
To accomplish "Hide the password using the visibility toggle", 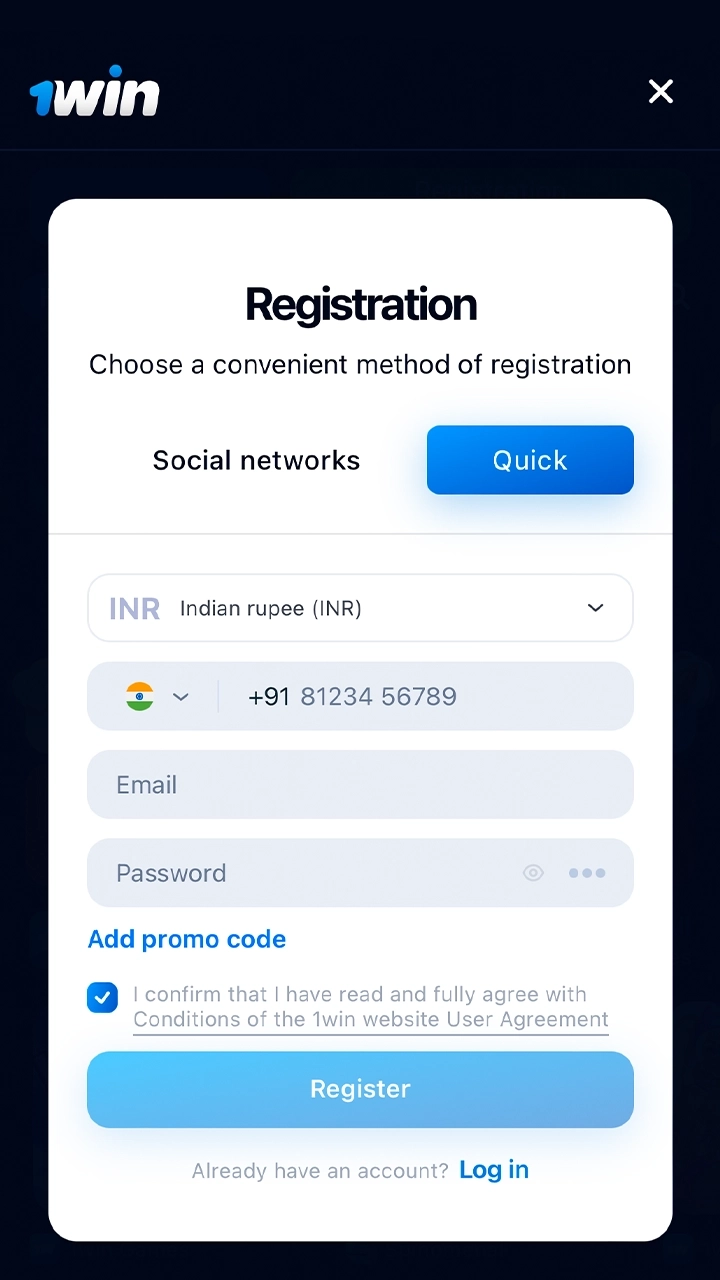I will (x=533, y=873).
